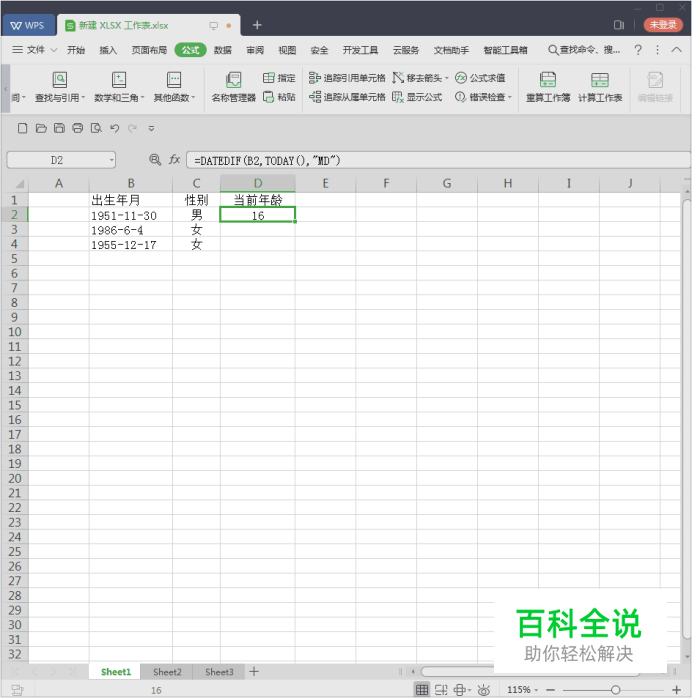This screenshot has width=692, height=698.
Task: Click the Save icon in quick toolbar
Action: point(59,128)
